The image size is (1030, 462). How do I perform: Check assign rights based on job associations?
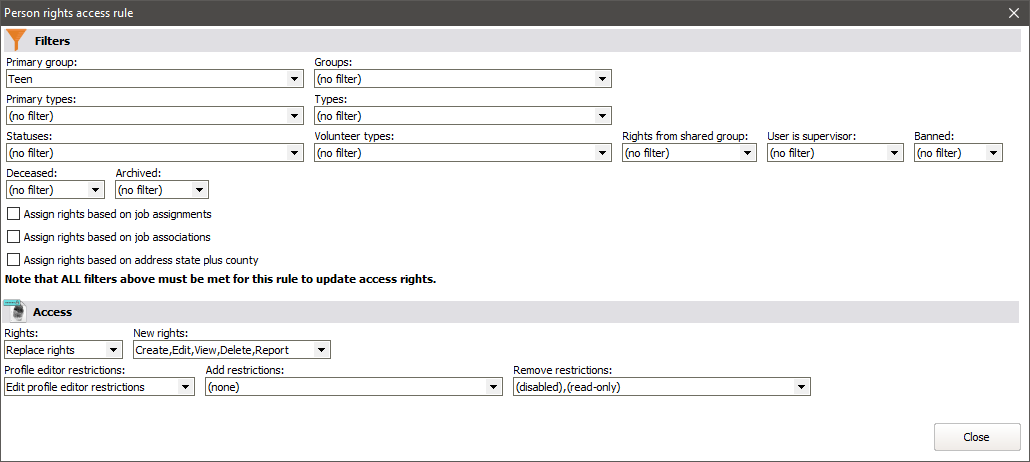pyautogui.click(x=13, y=237)
